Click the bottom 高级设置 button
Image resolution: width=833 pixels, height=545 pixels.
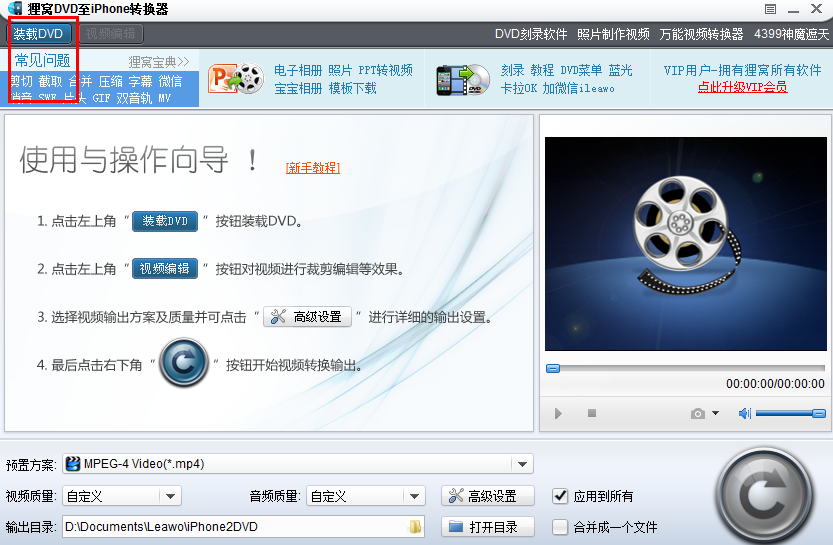488,496
